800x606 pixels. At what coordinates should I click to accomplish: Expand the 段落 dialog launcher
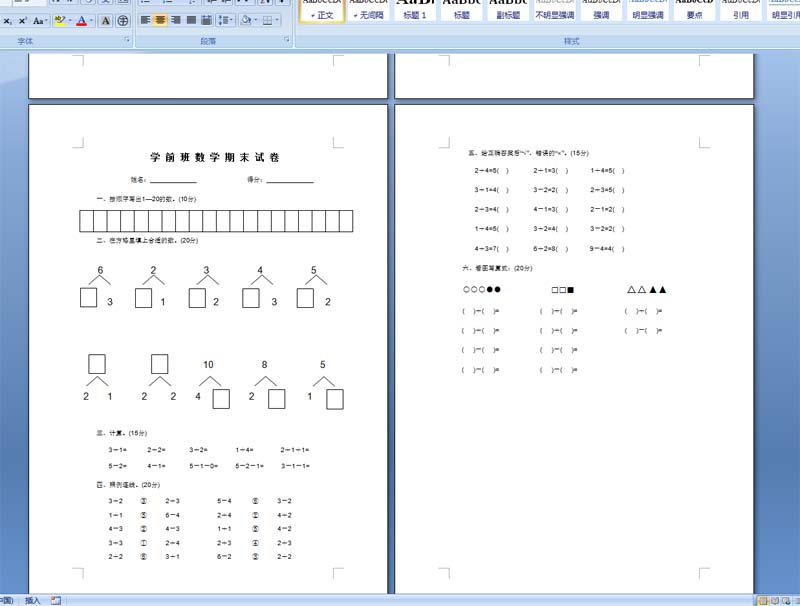pos(287,39)
